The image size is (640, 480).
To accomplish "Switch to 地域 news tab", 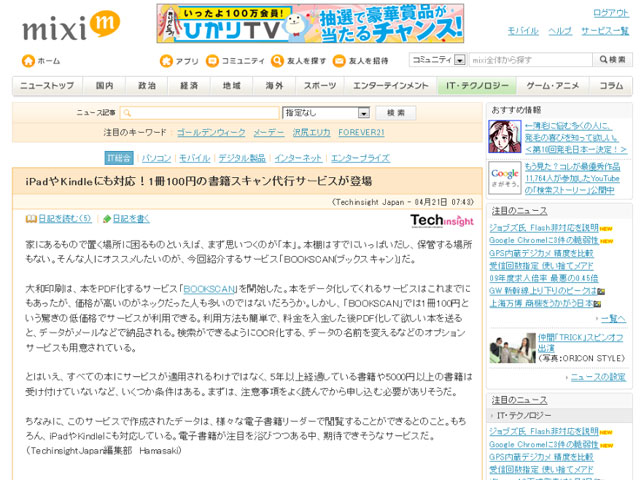I will [232, 86].
